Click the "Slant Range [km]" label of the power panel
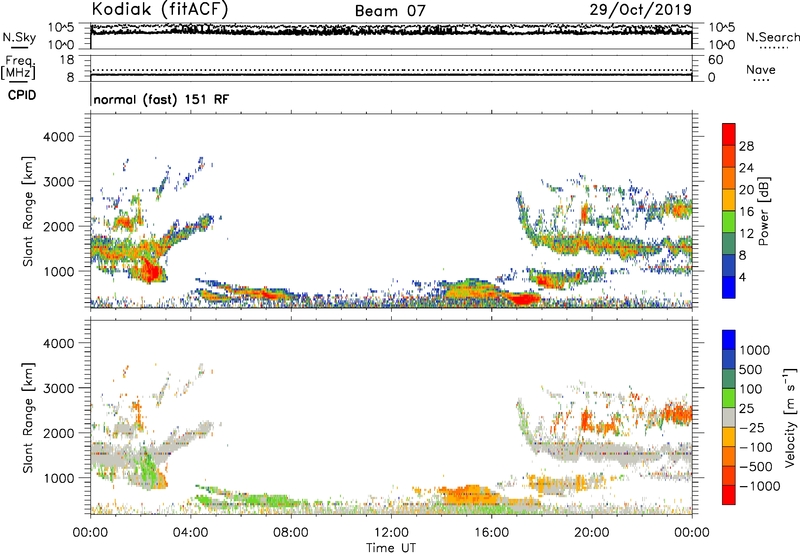The image size is (800, 554). point(28,211)
